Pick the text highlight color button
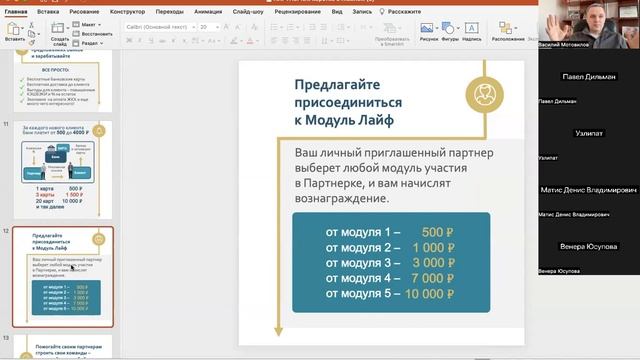640x360 pixels. (x=233, y=41)
